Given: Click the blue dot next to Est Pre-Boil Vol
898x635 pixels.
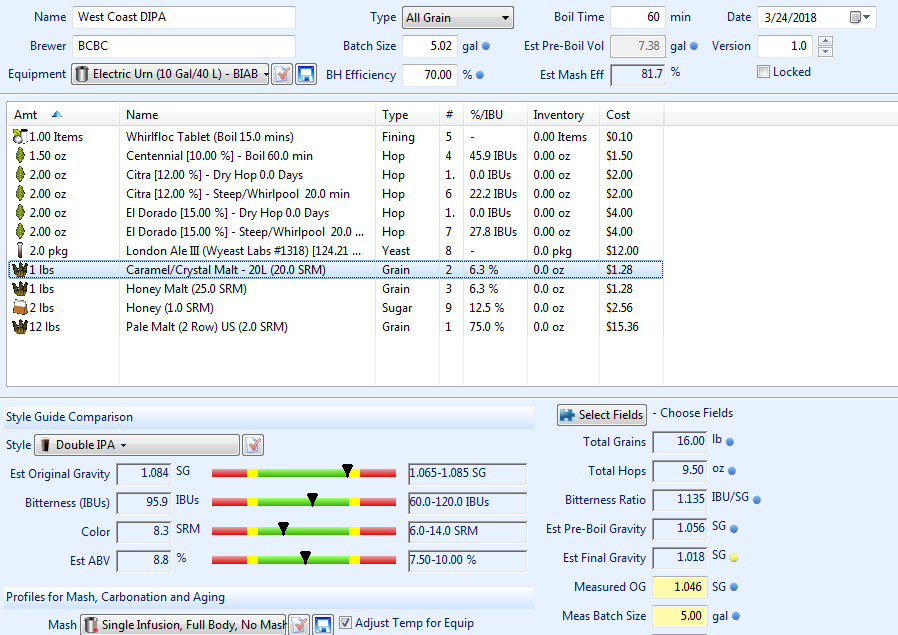Looking at the screenshot, I should [694, 46].
